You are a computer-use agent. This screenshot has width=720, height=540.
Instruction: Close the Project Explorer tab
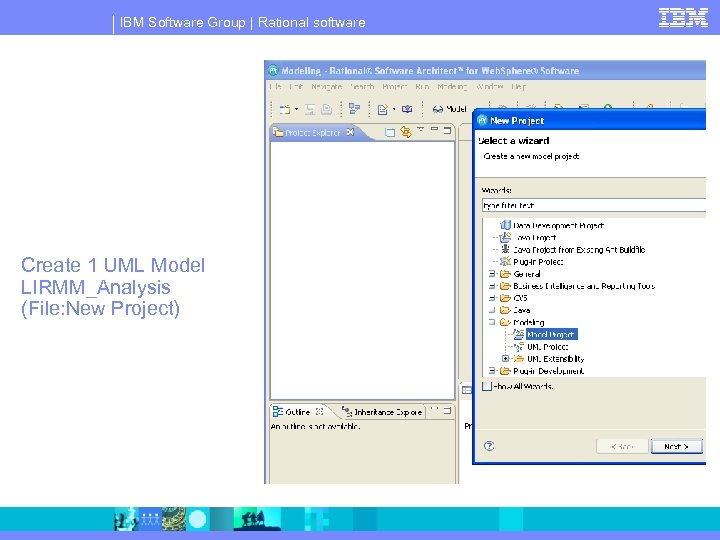[350, 132]
